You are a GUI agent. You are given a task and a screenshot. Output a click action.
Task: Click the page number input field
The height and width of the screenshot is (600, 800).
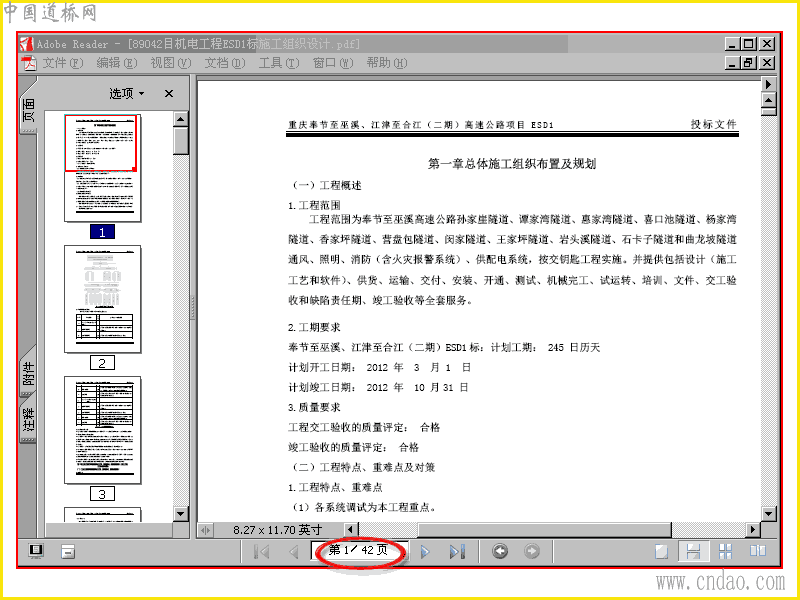click(359, 551)
